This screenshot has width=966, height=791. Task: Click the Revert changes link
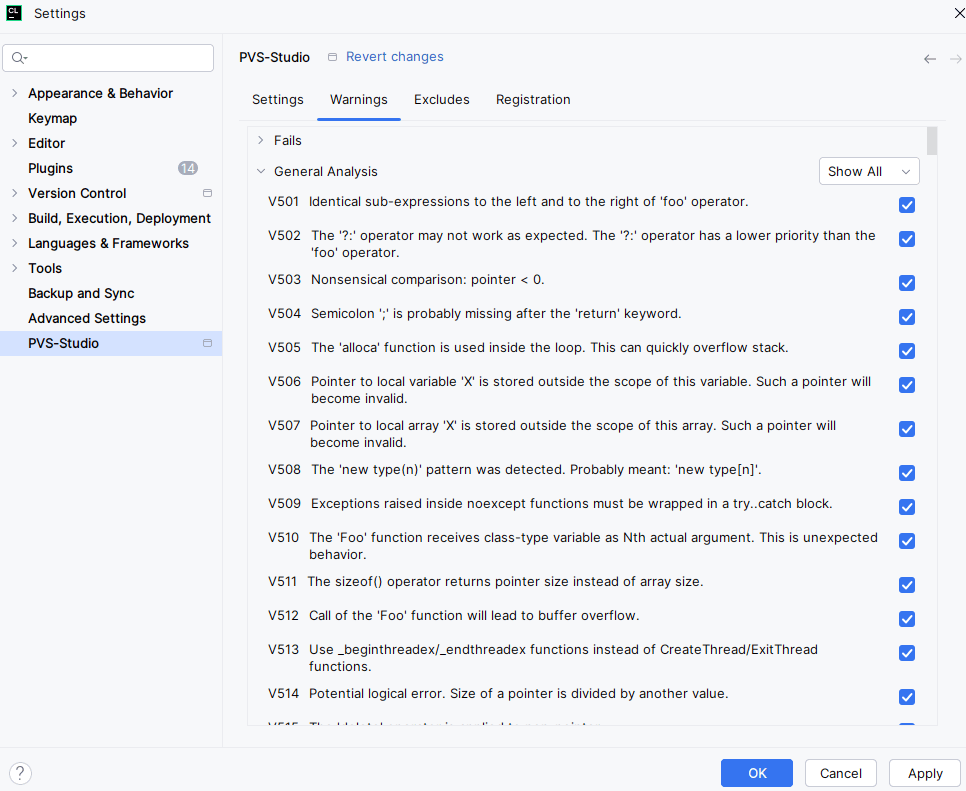pyautogui.click(x=394, y=57)
